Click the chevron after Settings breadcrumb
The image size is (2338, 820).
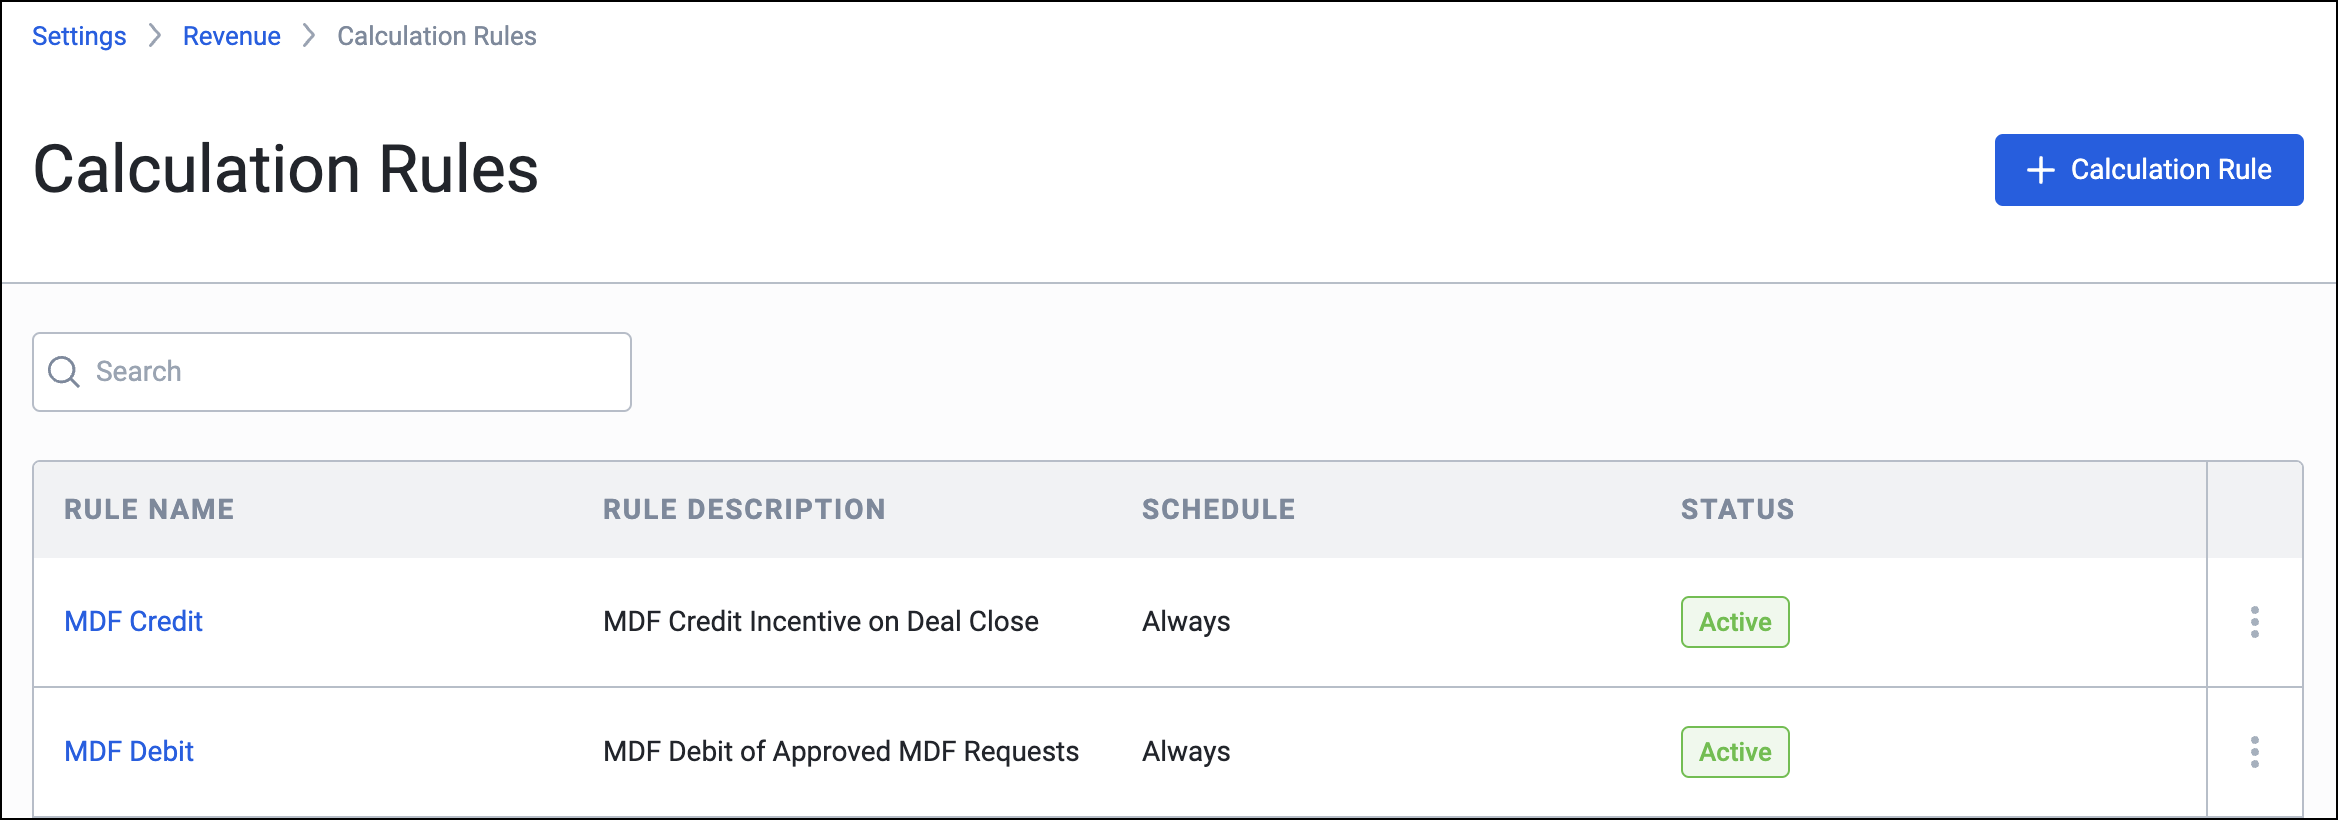(x=154, y=36)
